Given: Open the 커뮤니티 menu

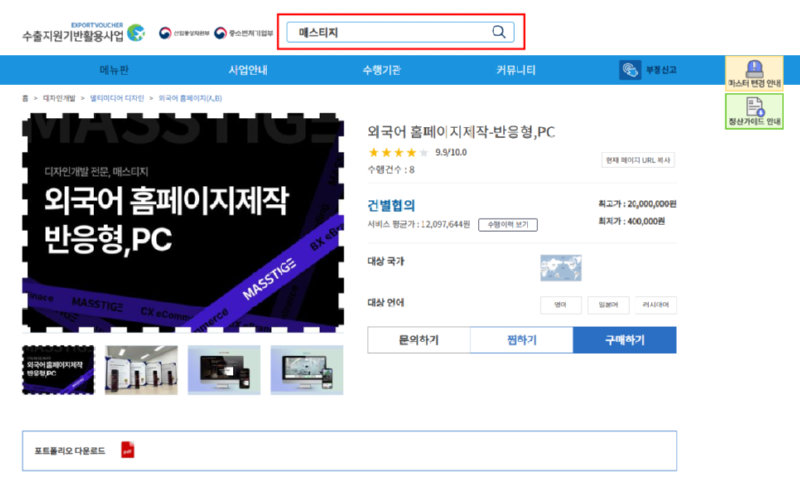Looking at the screenshot, I should point(516,70).
